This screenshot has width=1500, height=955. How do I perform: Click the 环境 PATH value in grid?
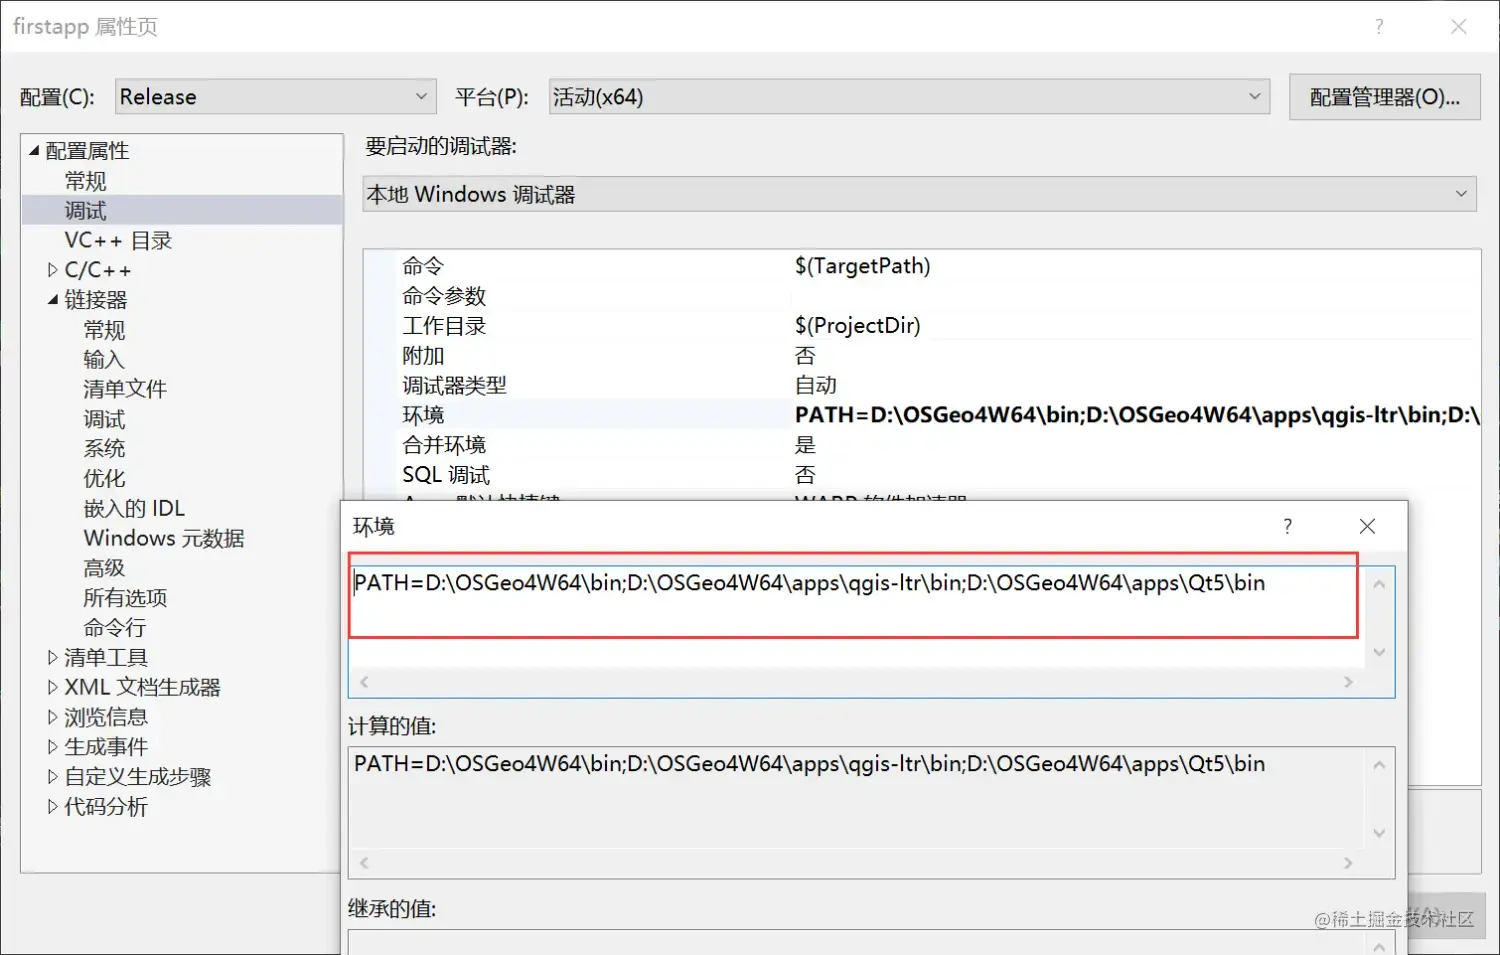pyautogui.click(x=1136, y=415)
